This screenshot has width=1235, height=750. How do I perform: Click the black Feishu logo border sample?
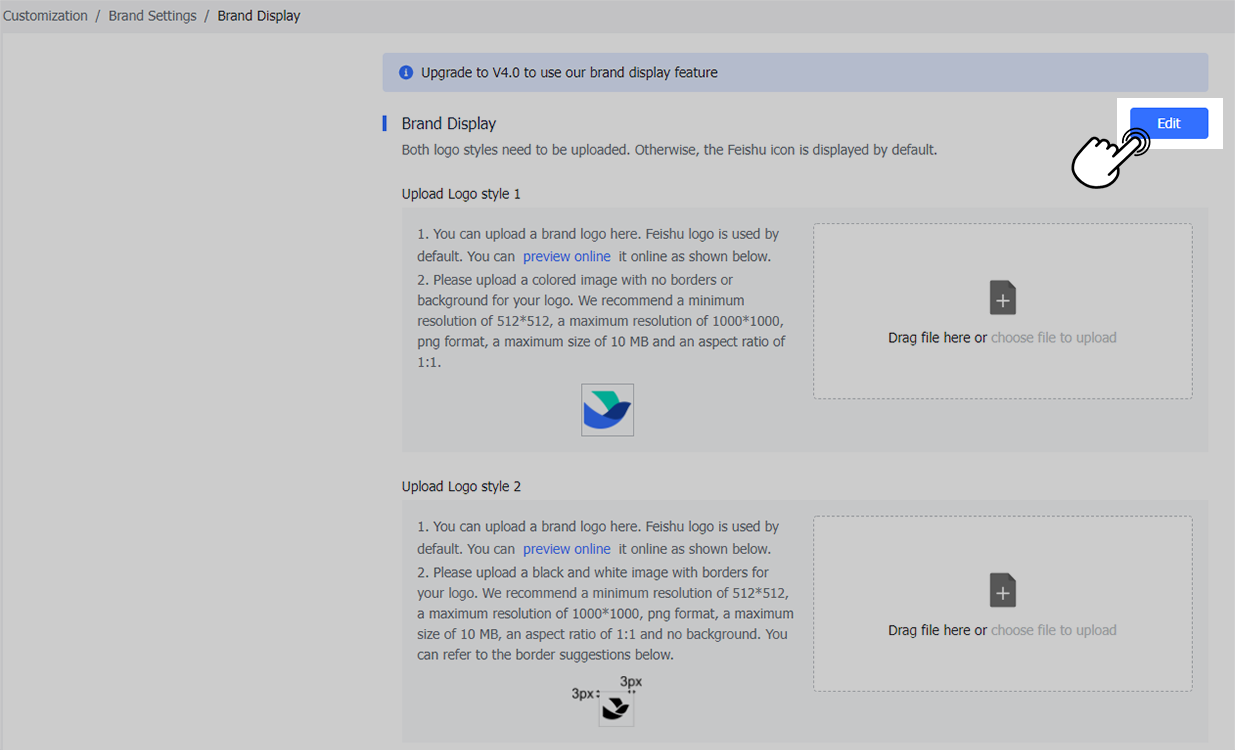tap(616, 708)
